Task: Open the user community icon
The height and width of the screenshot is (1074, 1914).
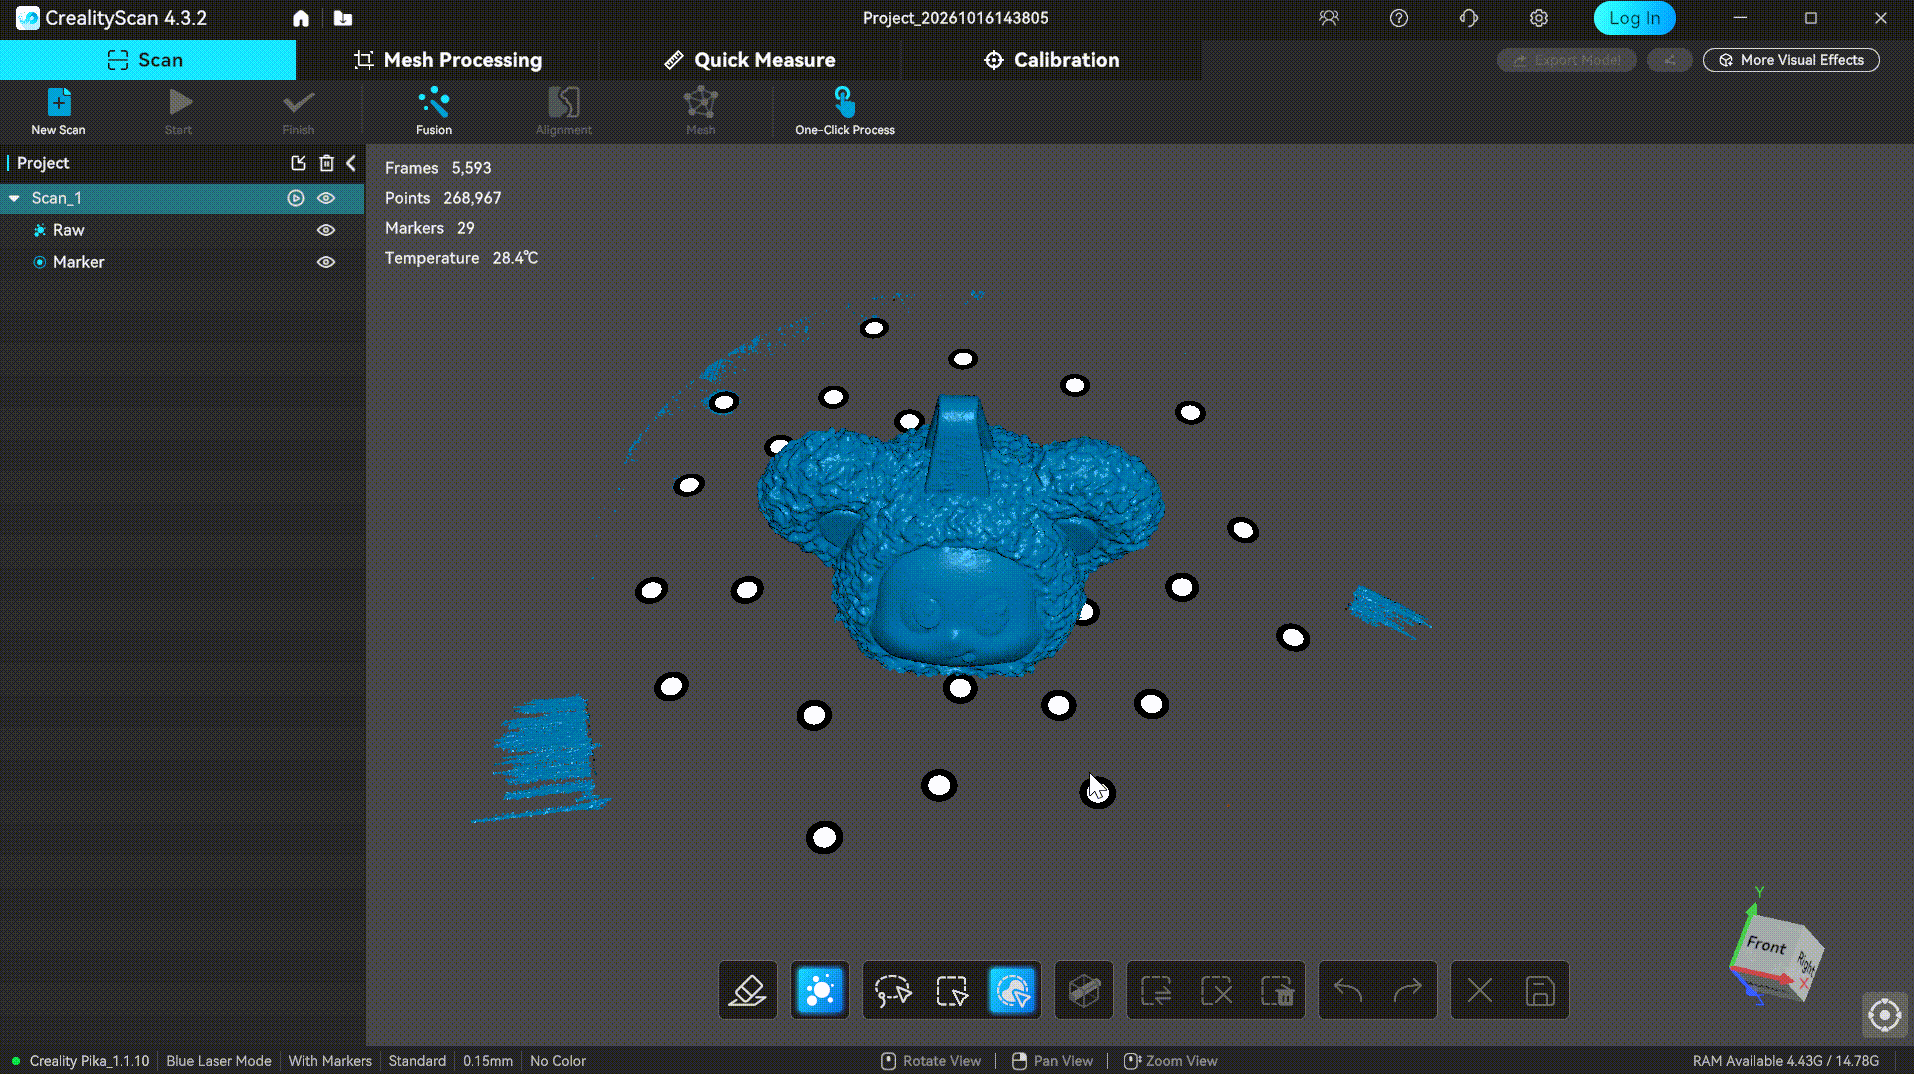Action: pyautogui.click(x=1329, y=18)
